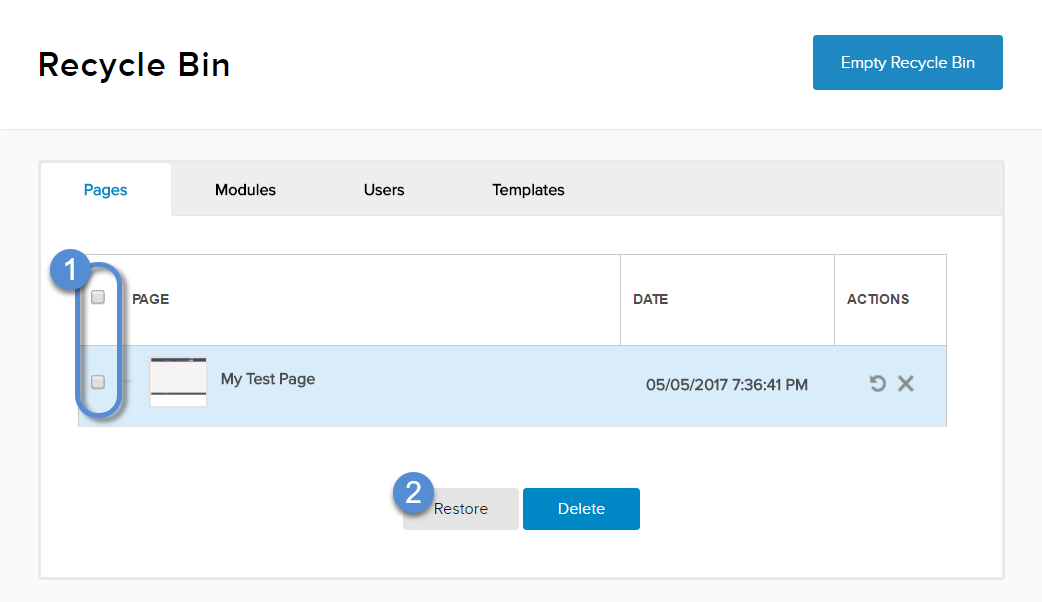Click the blue number 2 callout badge
The height and width of the screenshot is (602, 1042).
(413, 493)
